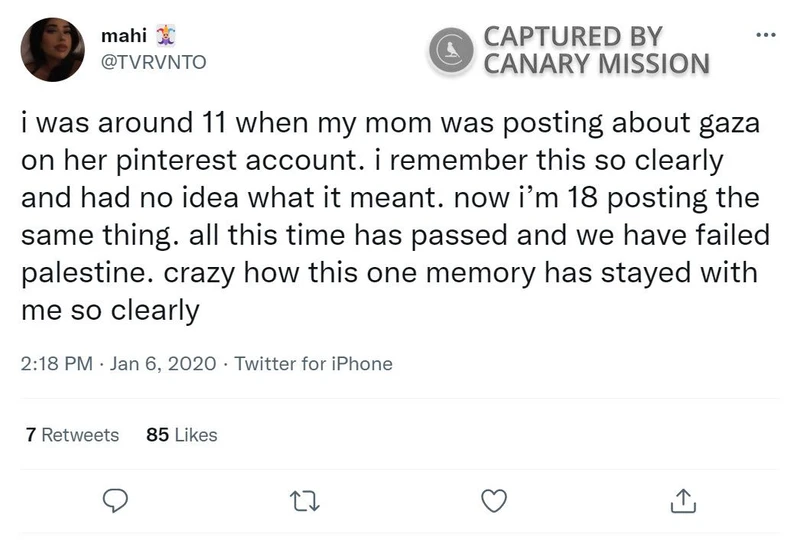800x547 pixels.
Task: Click the 2:18 PM timestamp
Action: (x=53, y=364)
